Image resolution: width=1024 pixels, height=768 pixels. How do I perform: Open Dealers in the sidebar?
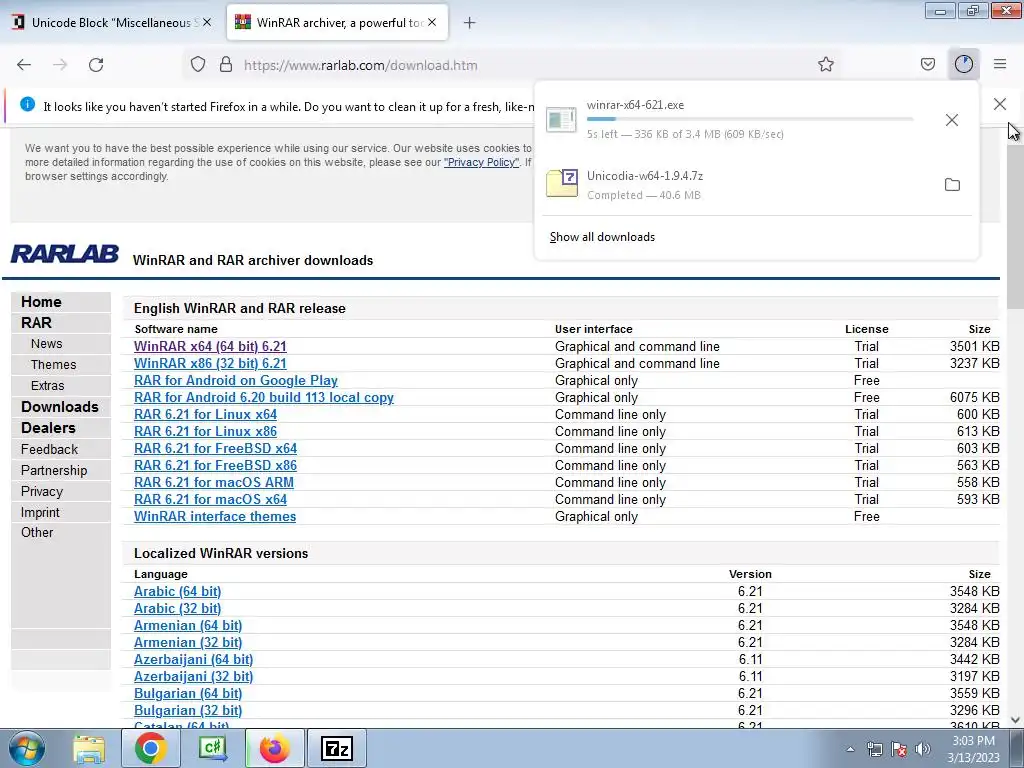pos(48,428)
